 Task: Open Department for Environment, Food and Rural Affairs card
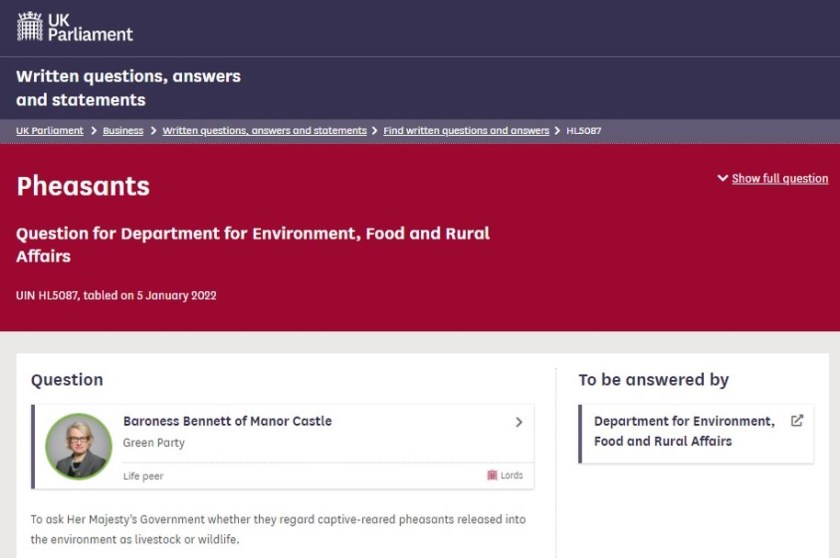[x=684, y=431]
